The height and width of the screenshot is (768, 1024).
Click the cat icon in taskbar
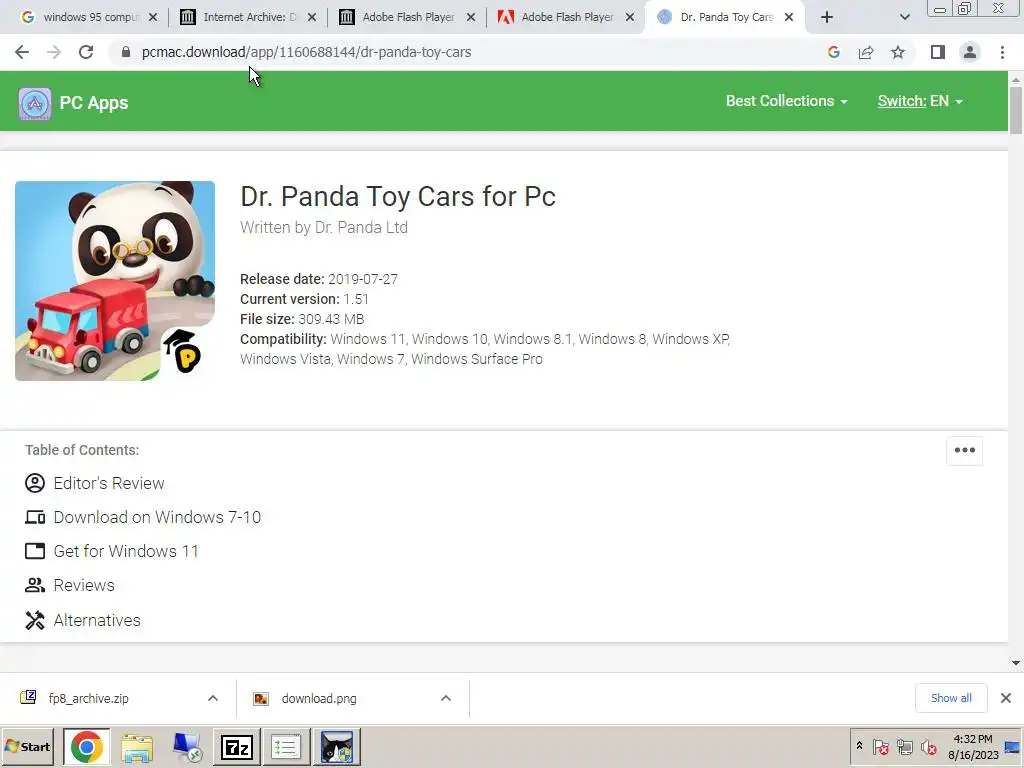click(x=337, y=747)
